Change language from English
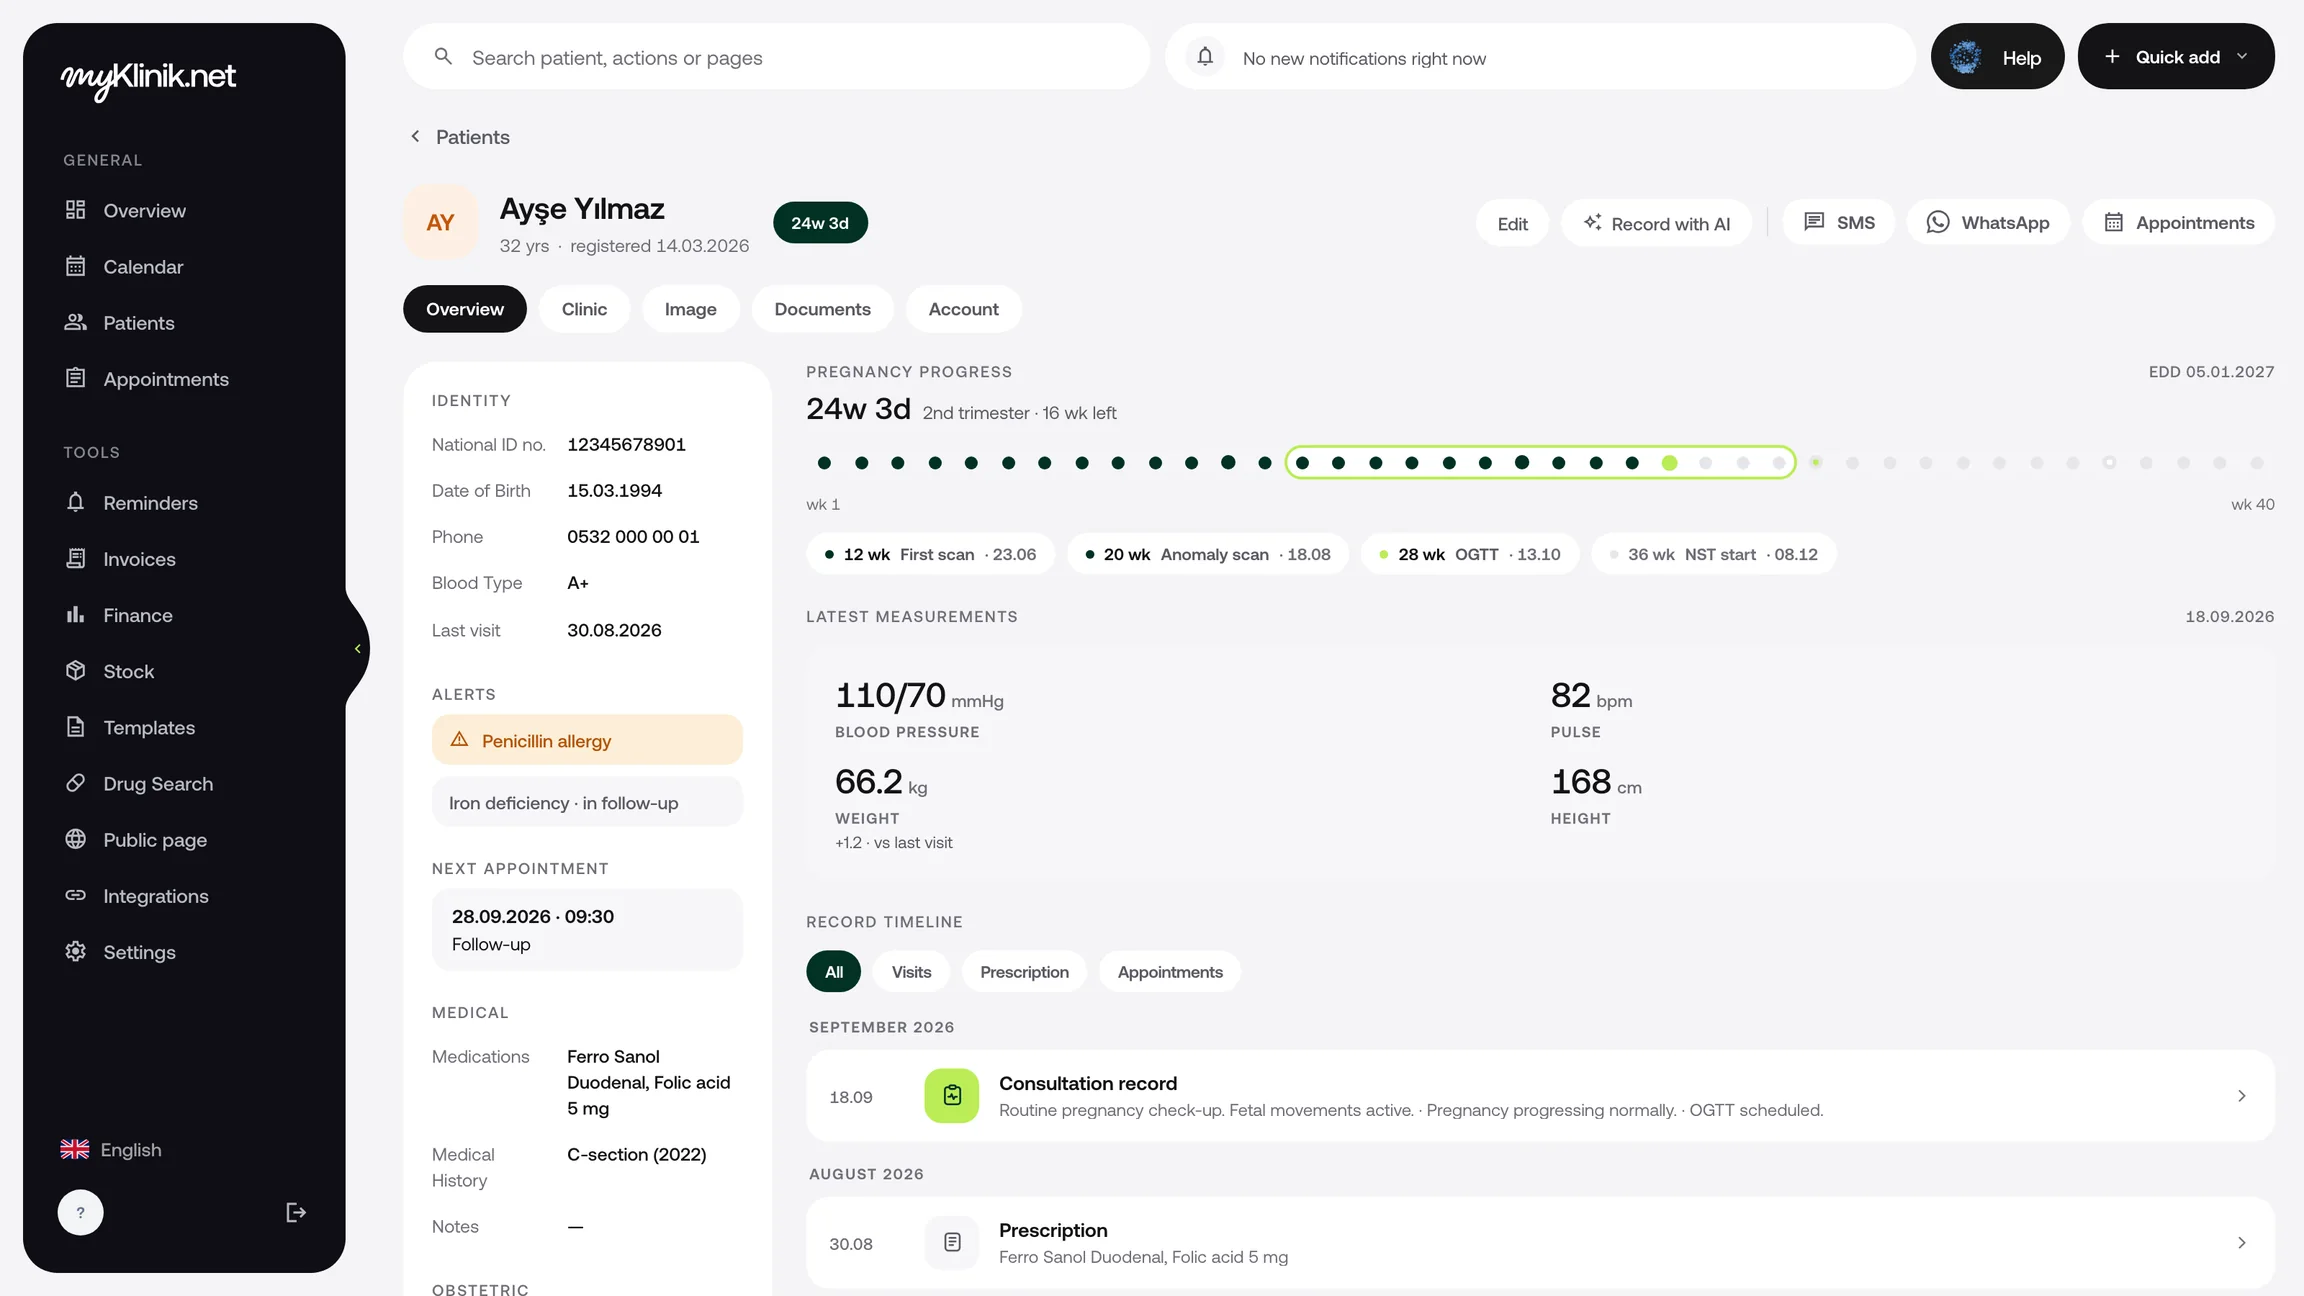The height and width of the screenshot is (1296, 2304). [111, 1149]
